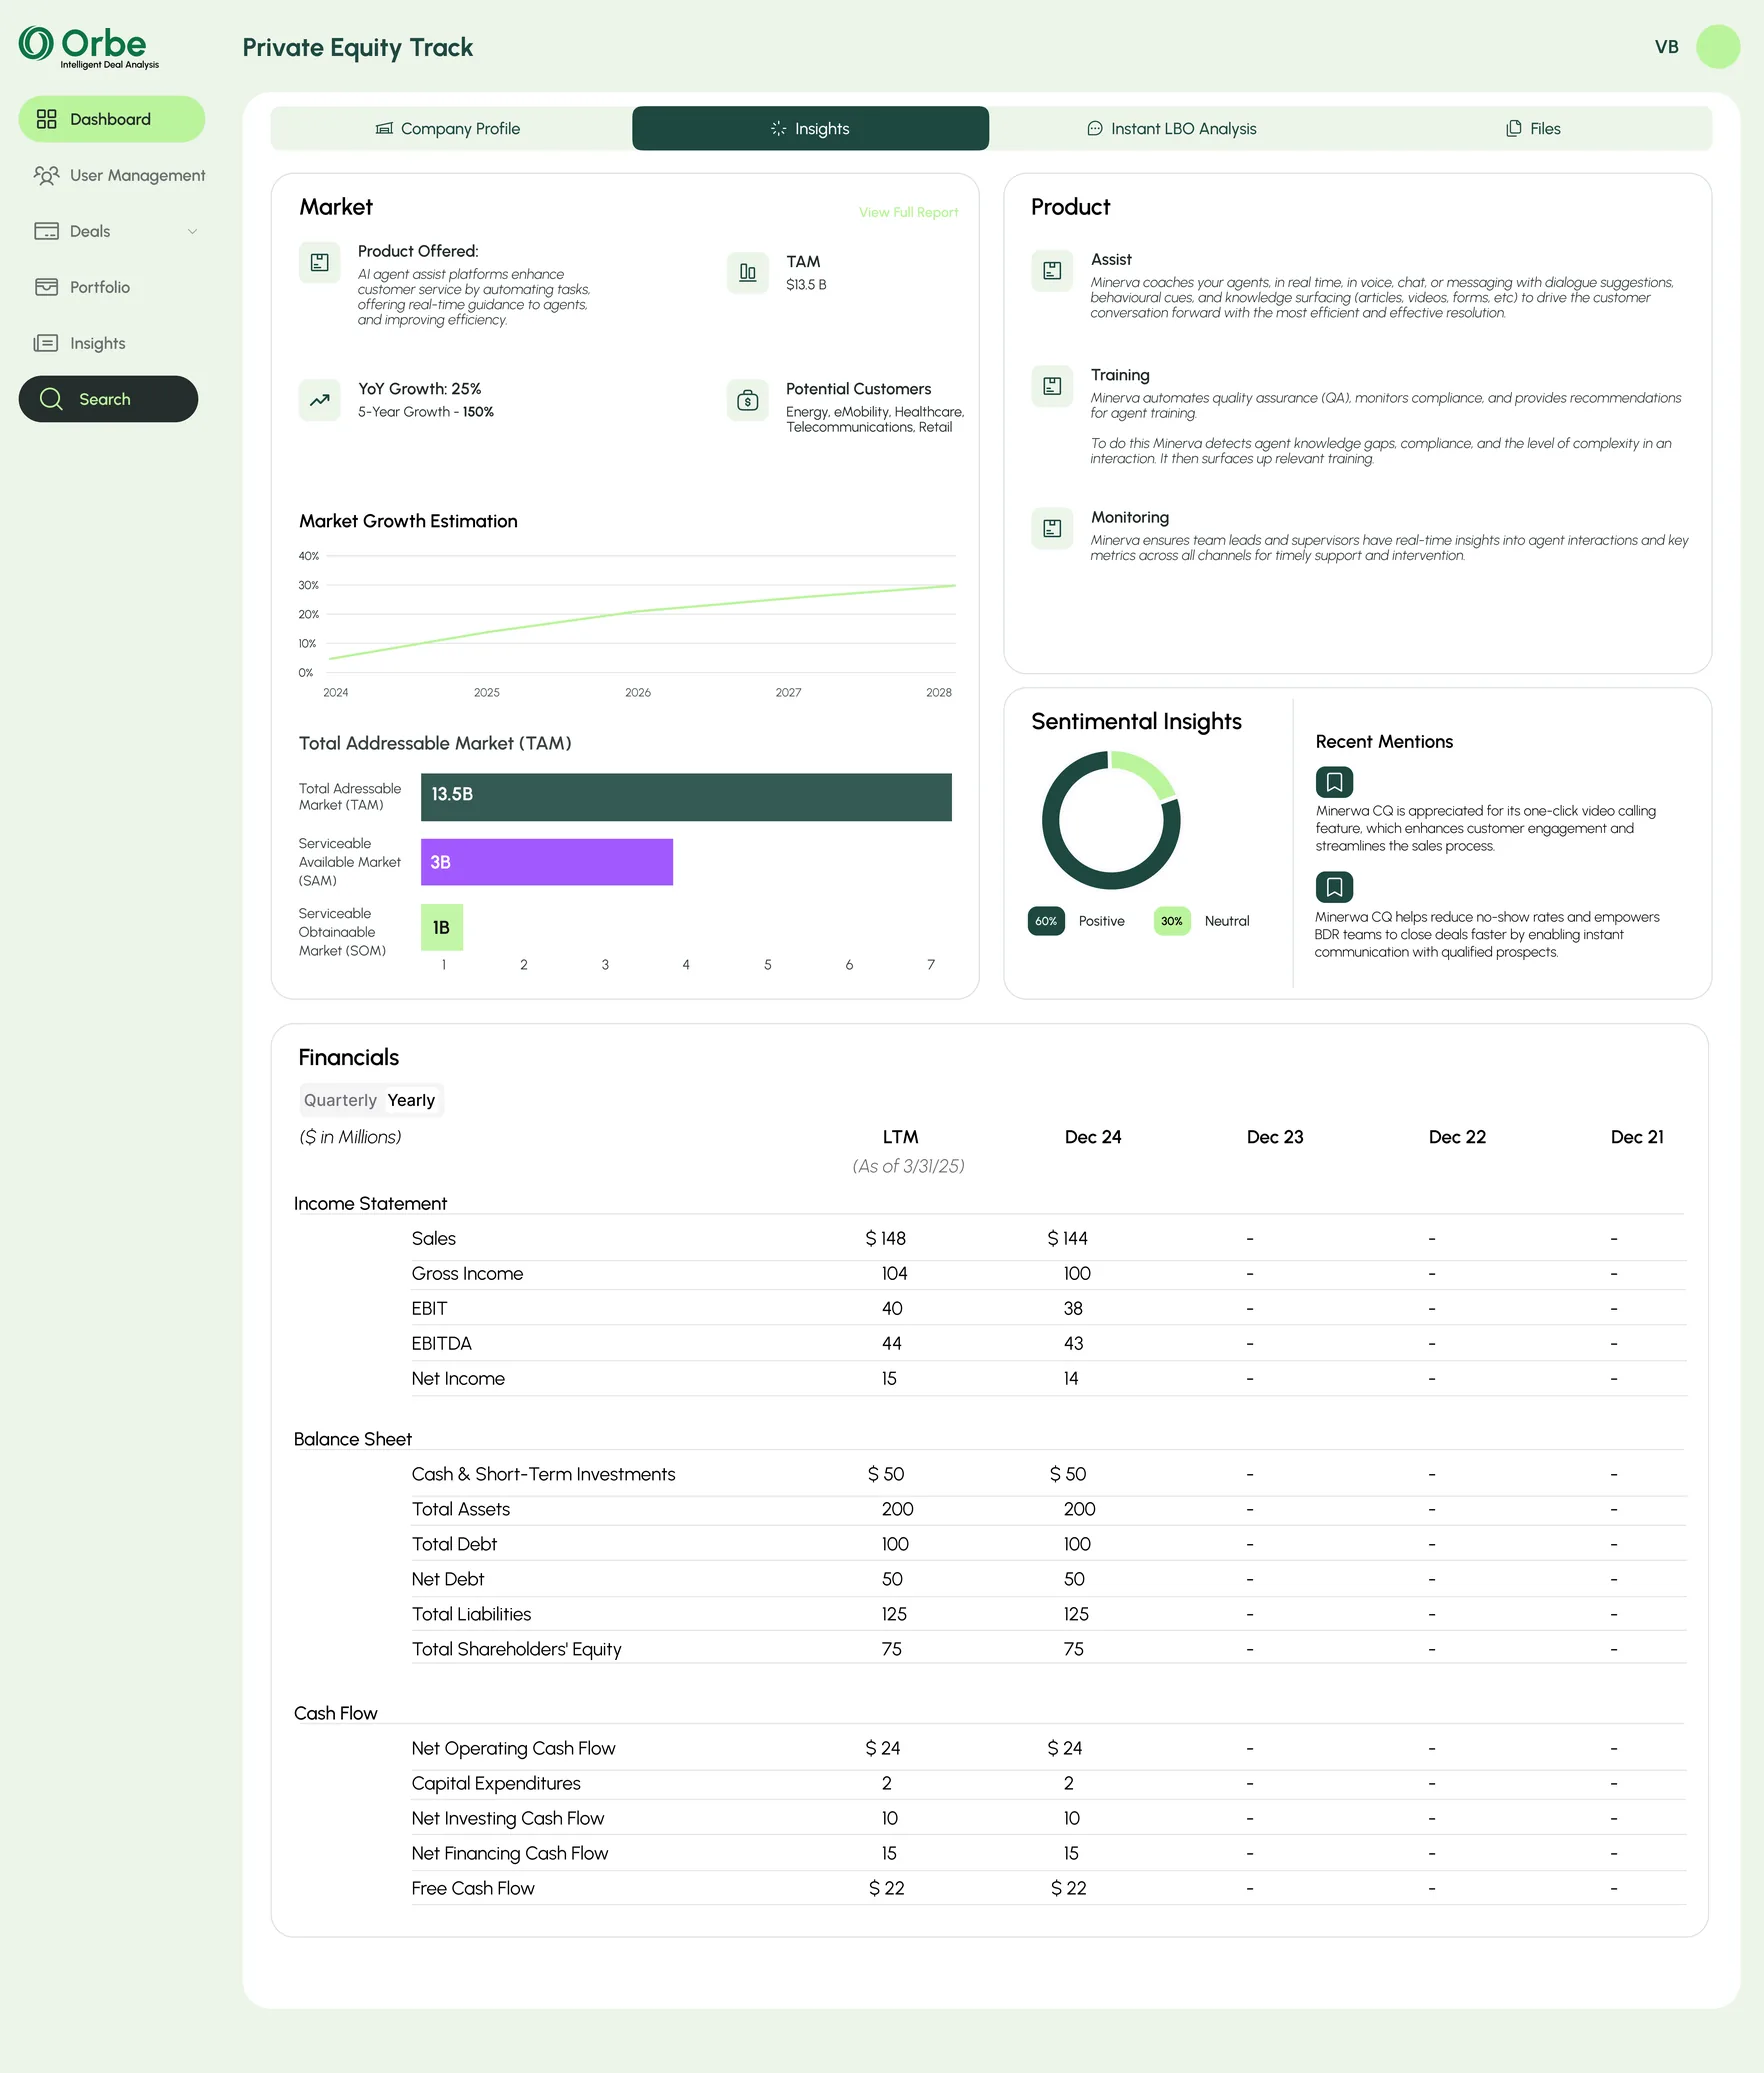Click the Dec 24 column header
The image size is (1764, 2073).
click(1093, 1137)
